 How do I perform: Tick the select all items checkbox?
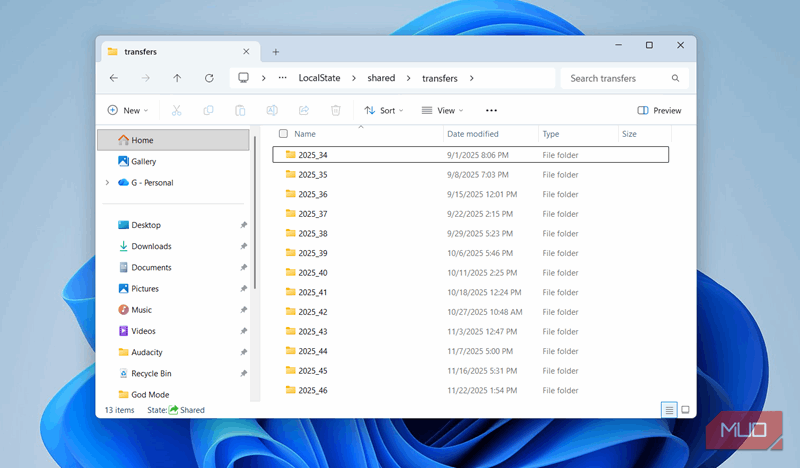coord(283,134)
